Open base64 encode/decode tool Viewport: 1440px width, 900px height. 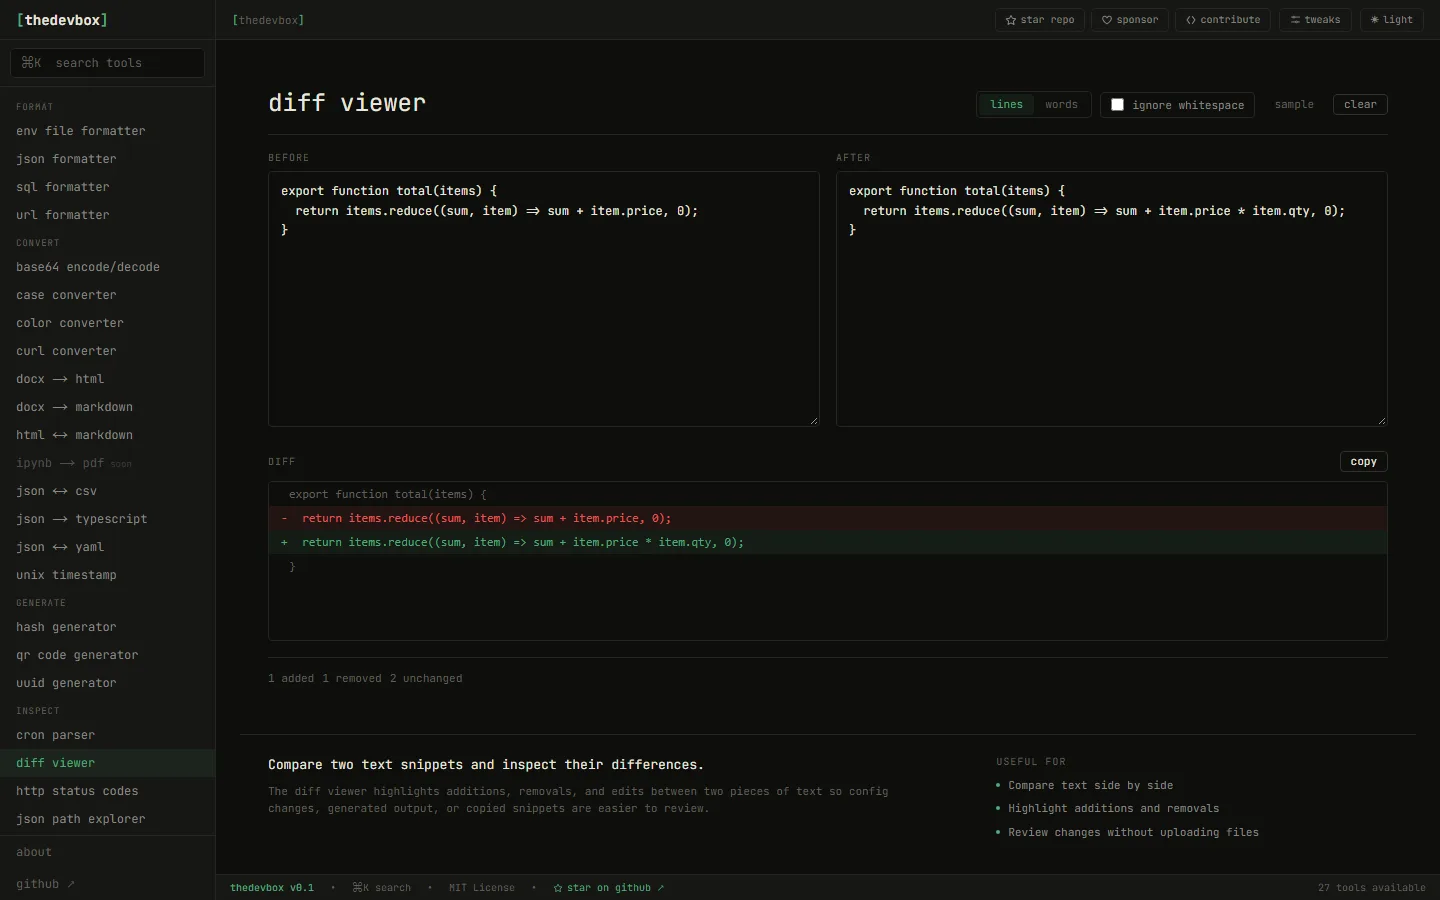(x=107, y=267)
